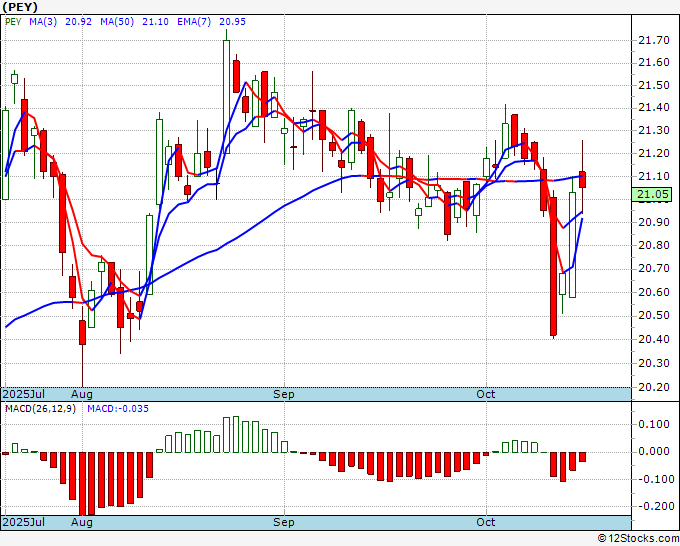This screenshot has width=680, height=546.
Task: Click the 21.60 price axis label
Action: [x=654, y=62]
